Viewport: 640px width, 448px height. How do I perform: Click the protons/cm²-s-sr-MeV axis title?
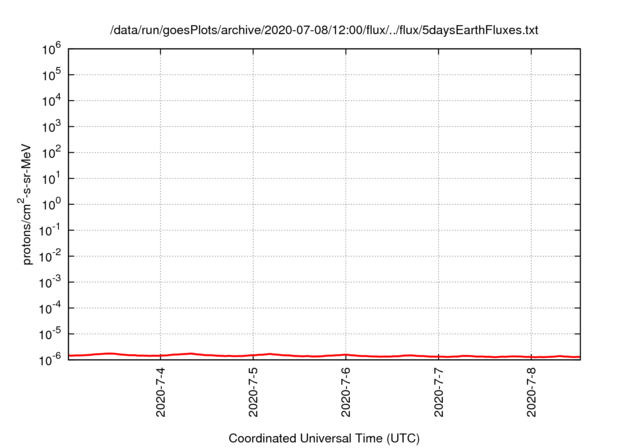(25, 204)
